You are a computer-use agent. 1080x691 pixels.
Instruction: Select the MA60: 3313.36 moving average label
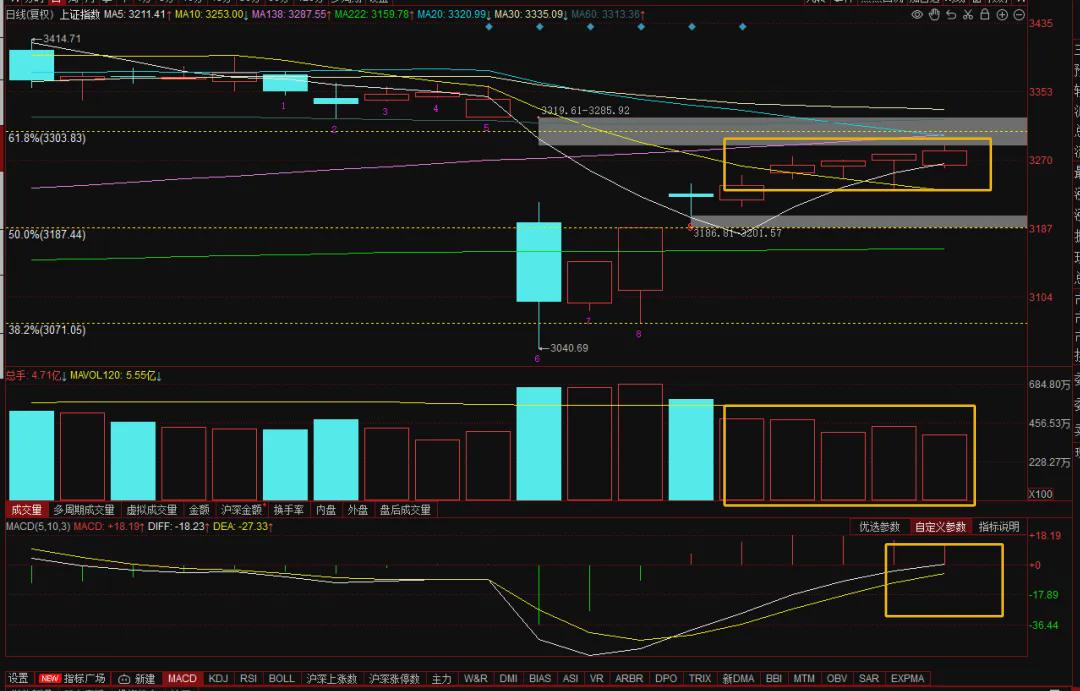pos(609,14)
